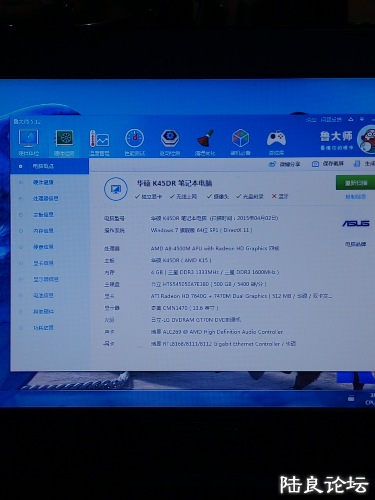Launch 性能测试 gauge icon
This screenshot has width=375, height=500.
pos(135,138)
